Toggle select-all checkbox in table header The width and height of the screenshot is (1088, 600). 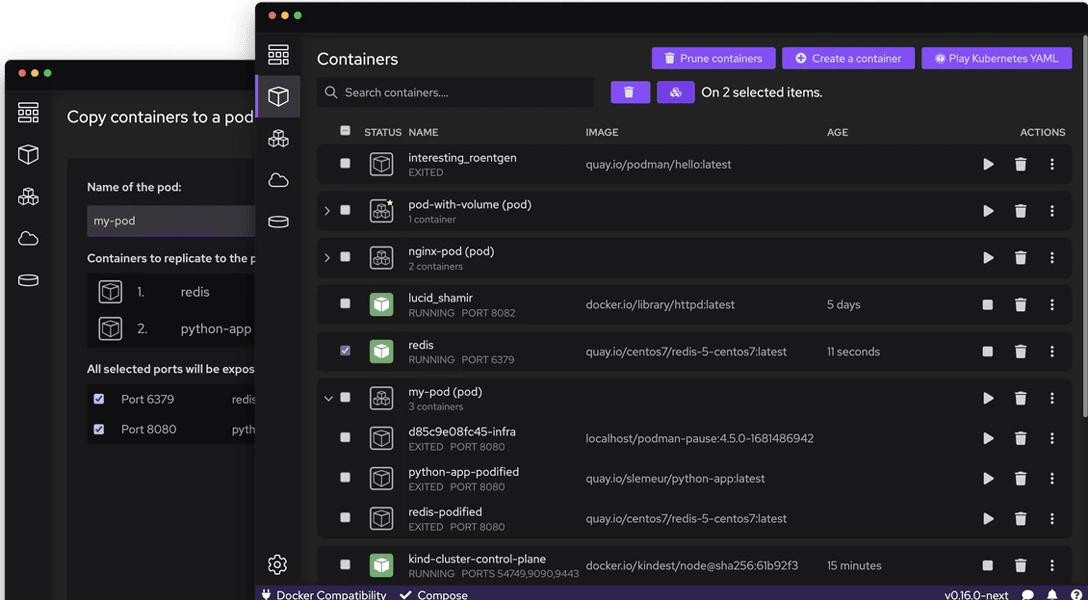[345, 131]
